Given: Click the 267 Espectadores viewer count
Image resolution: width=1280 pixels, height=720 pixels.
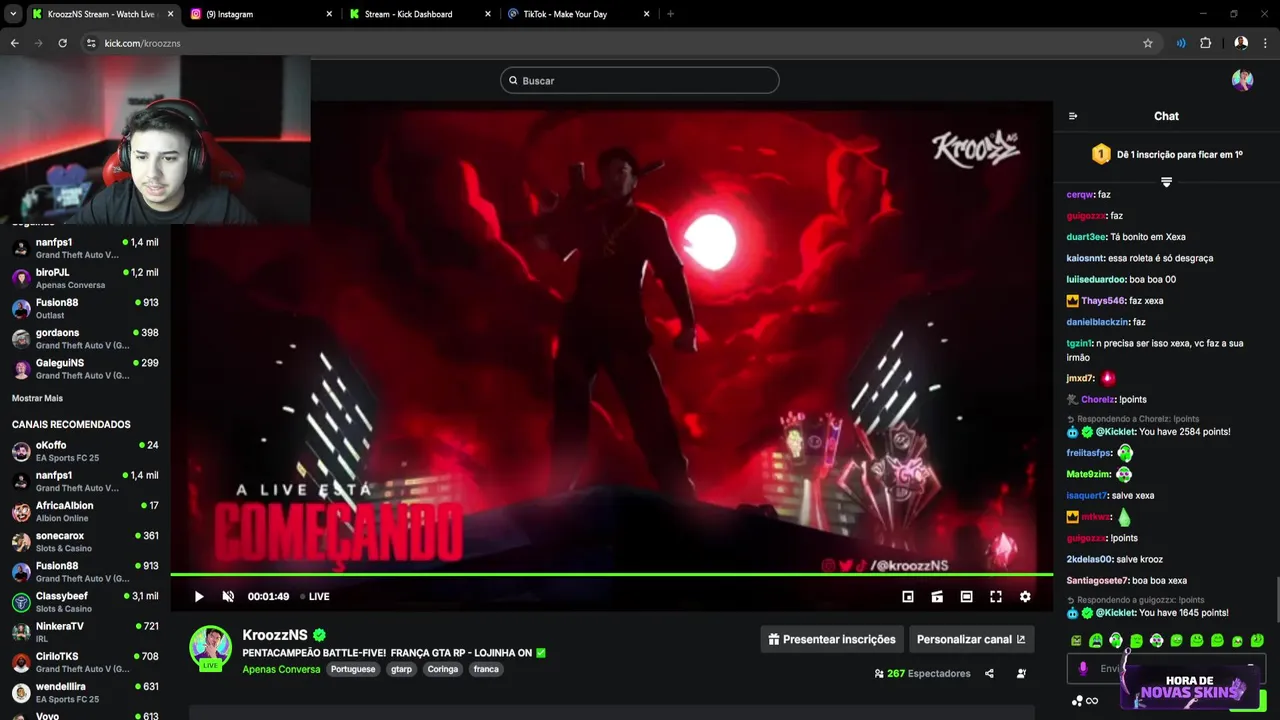Looking at the screenshot, I should (x=922, y=674).
